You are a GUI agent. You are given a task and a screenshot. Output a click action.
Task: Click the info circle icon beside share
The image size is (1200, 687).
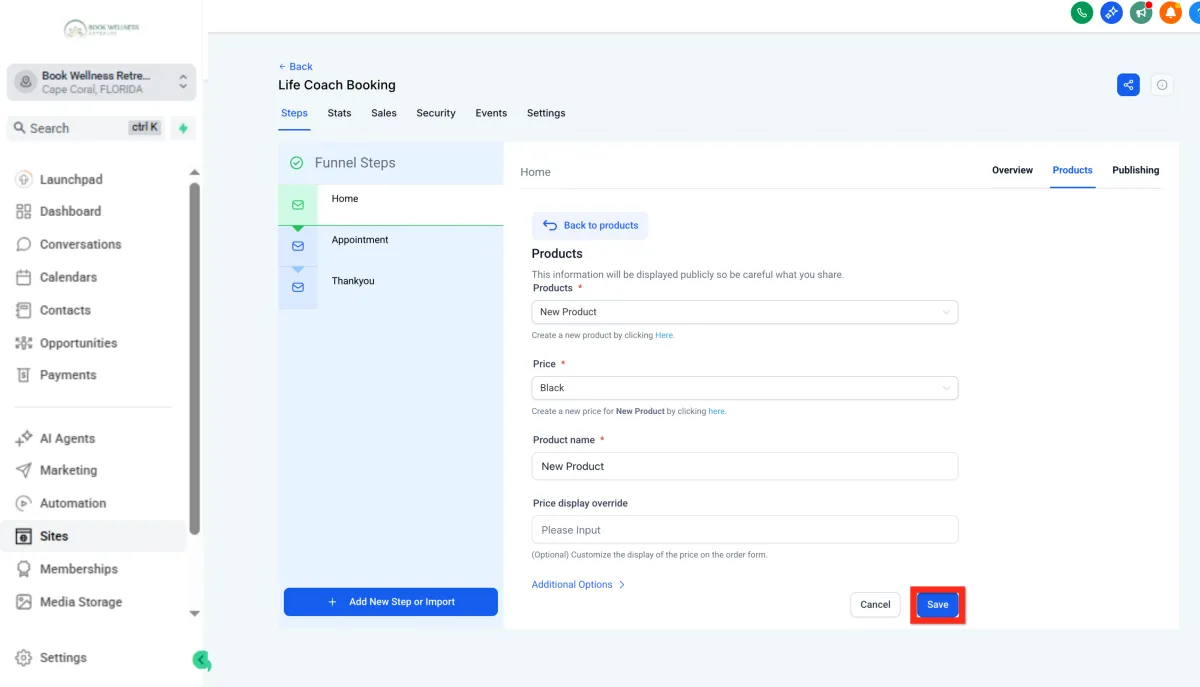(1162, 85)
